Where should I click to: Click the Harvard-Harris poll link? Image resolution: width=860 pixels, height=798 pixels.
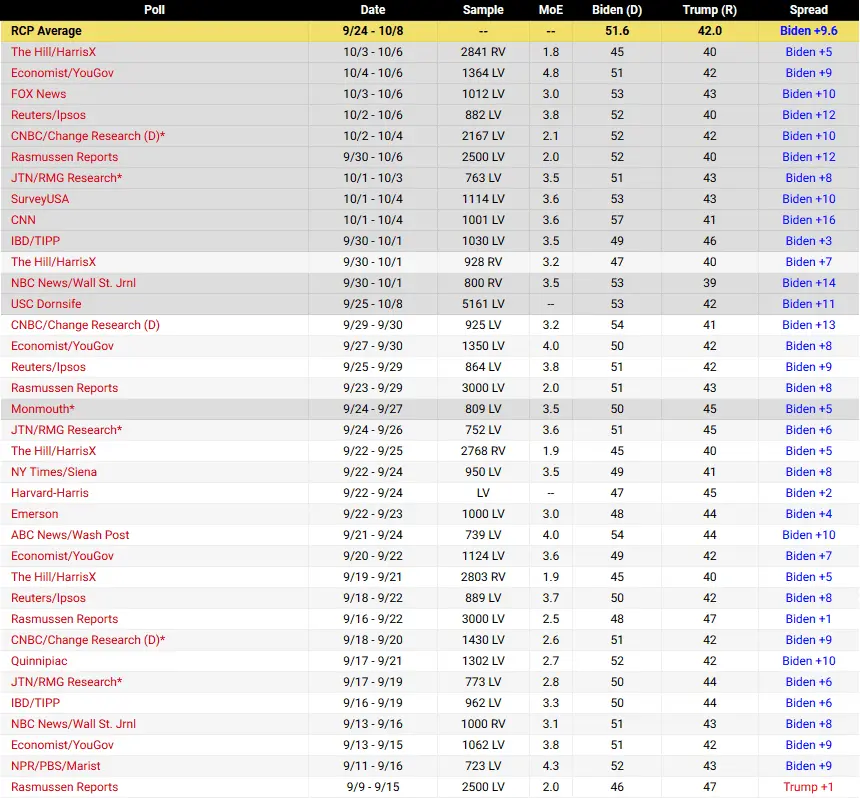tap(49, 493)
